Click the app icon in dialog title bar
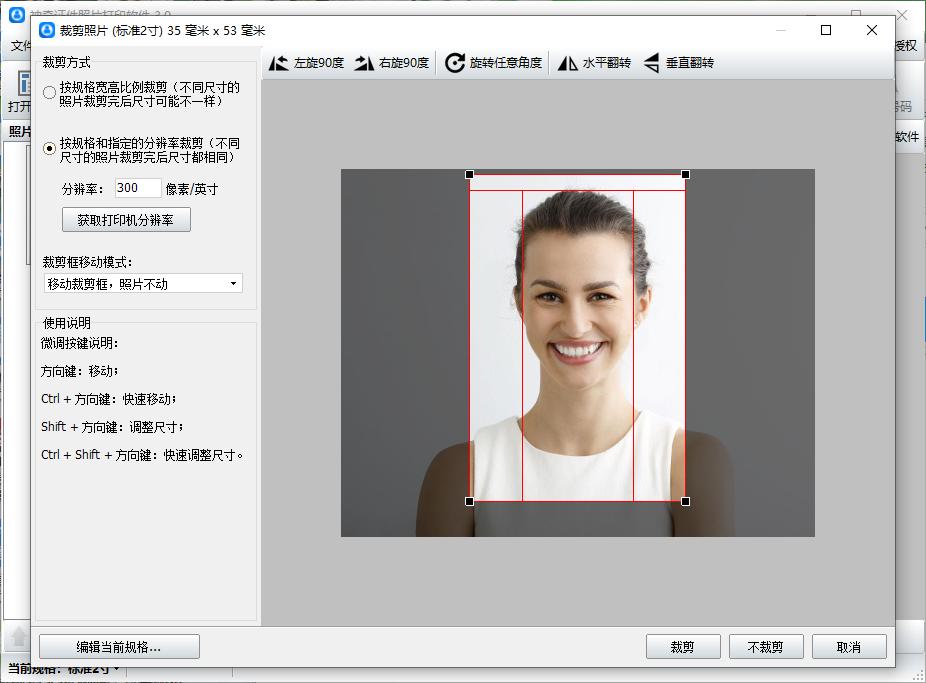The width and height of the screenshot is (926, 683). coord(47,30)
